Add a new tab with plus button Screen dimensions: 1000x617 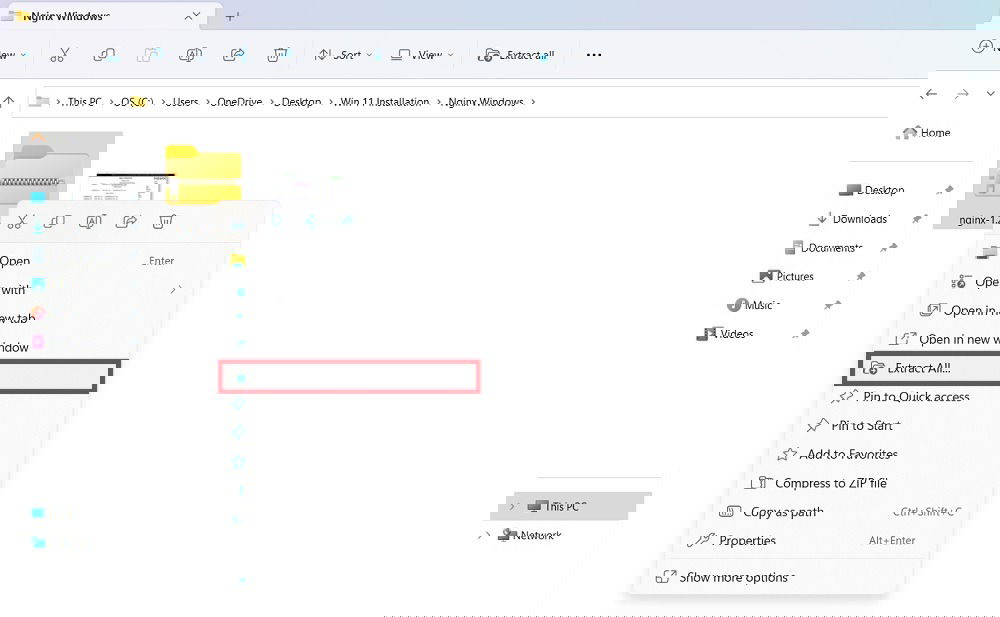click(x=232, y=17)
